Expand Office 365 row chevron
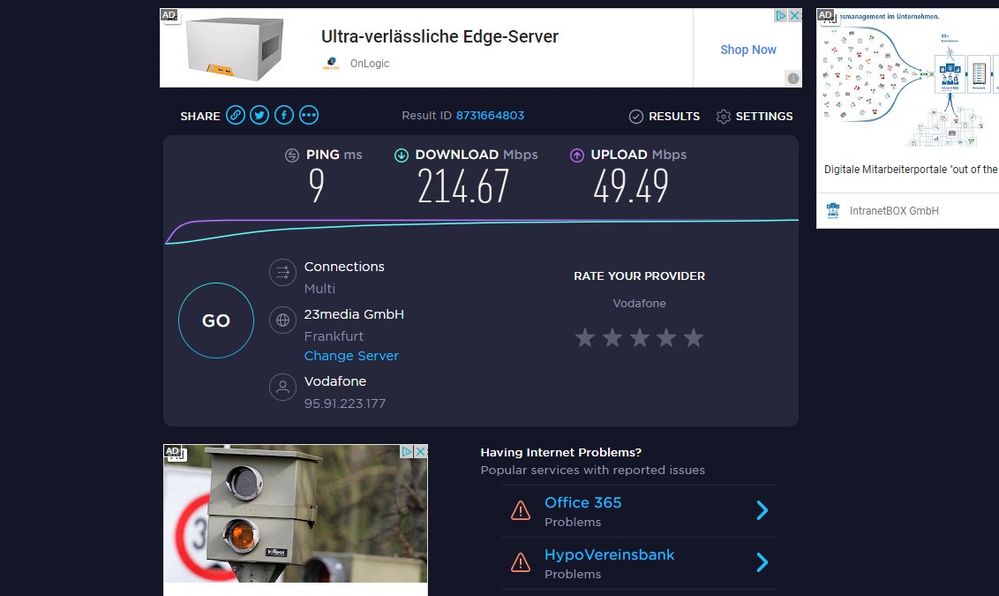 coord(762,510)
